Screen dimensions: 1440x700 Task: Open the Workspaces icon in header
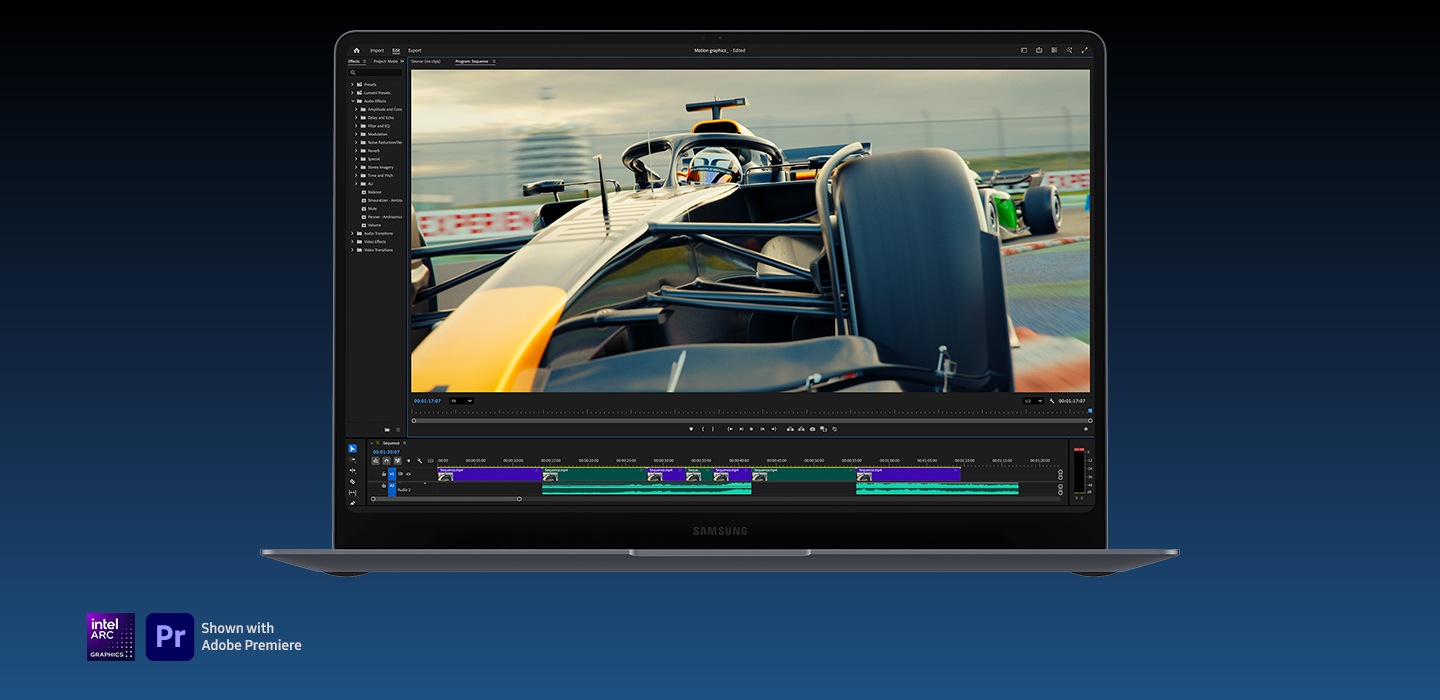1024,50
